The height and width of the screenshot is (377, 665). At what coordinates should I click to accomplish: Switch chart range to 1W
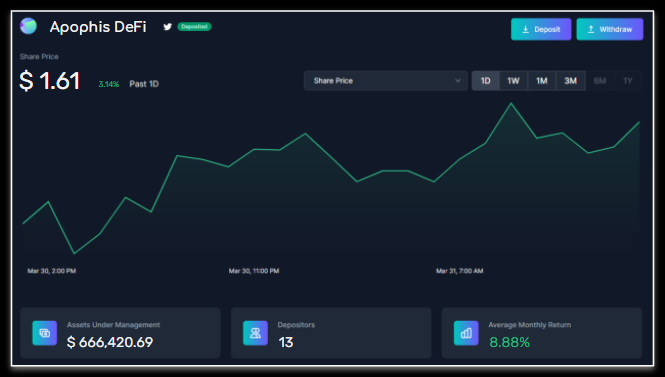(x=514, y=81)
